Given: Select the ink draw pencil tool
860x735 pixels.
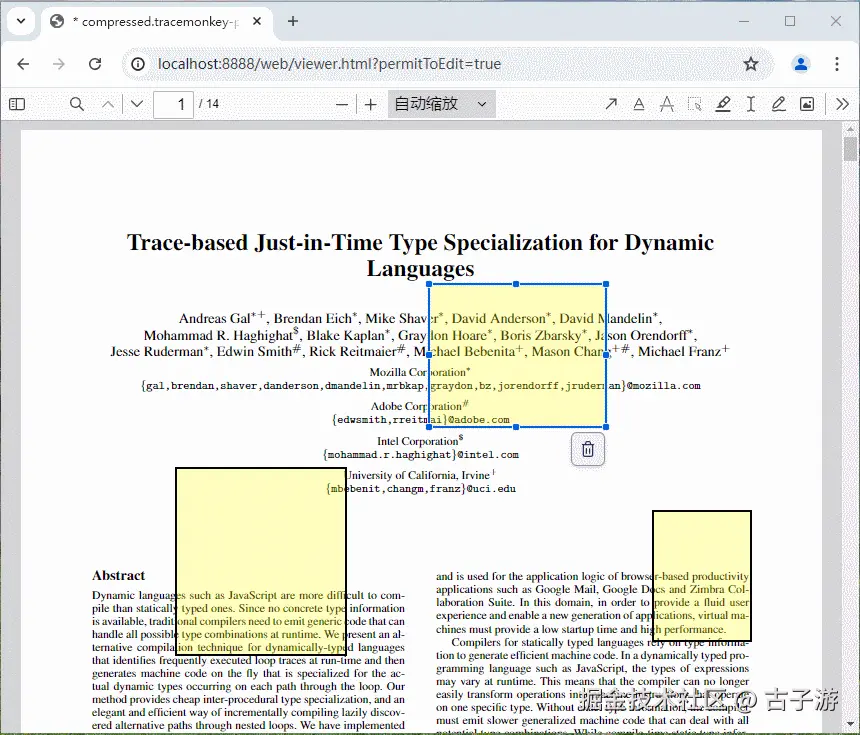Looking at the screenshot, I should pyautogui.click(x=778, y=104).
